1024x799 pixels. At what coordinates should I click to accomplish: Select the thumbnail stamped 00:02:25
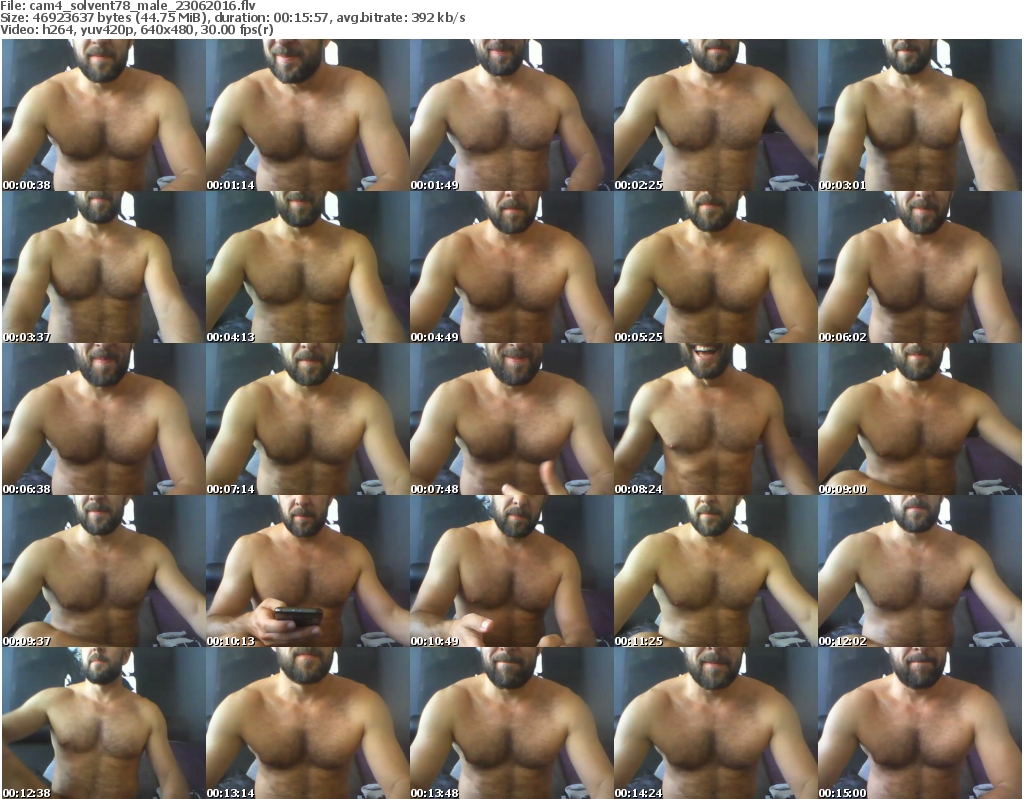click(x=716, y=115)
